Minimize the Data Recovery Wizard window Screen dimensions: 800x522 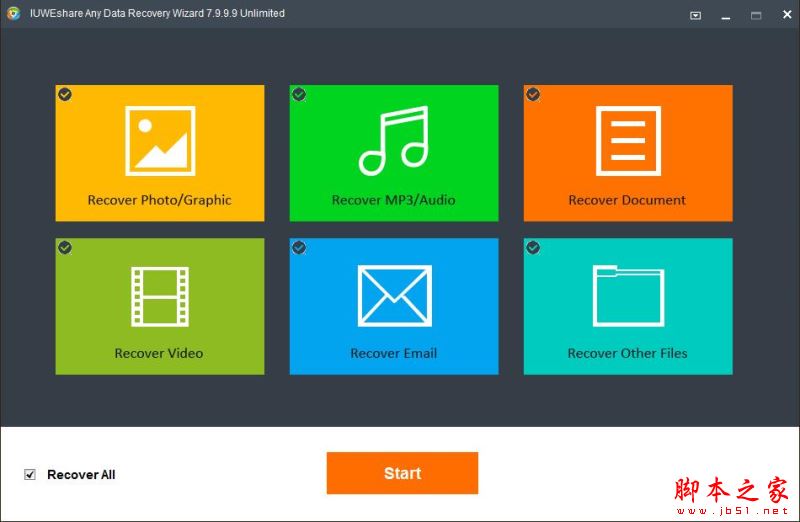pos(726,16)
